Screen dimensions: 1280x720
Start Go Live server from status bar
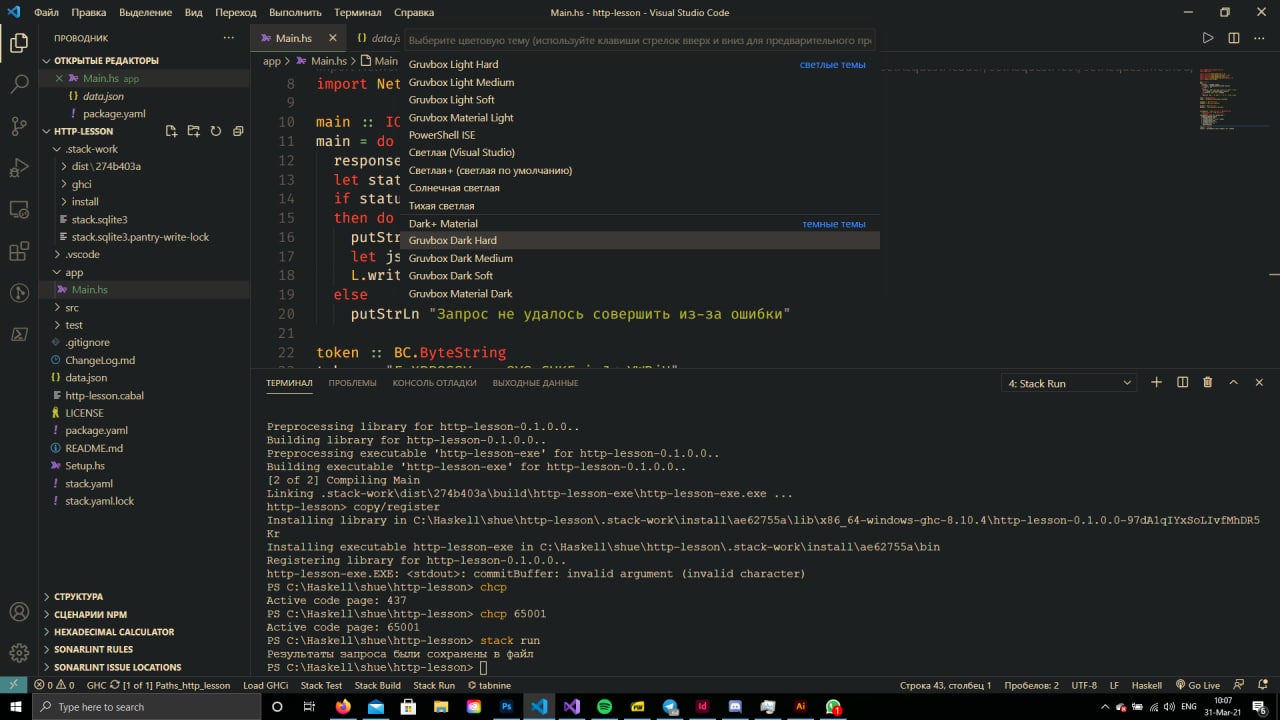tap(1197, 685)
